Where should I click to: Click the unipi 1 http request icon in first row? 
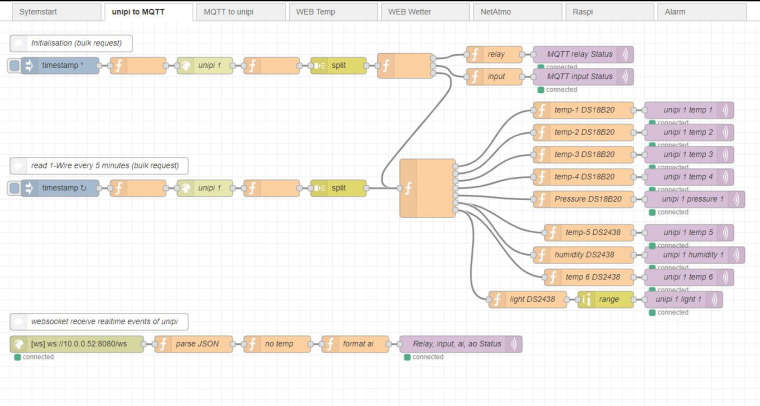point(186,66)
